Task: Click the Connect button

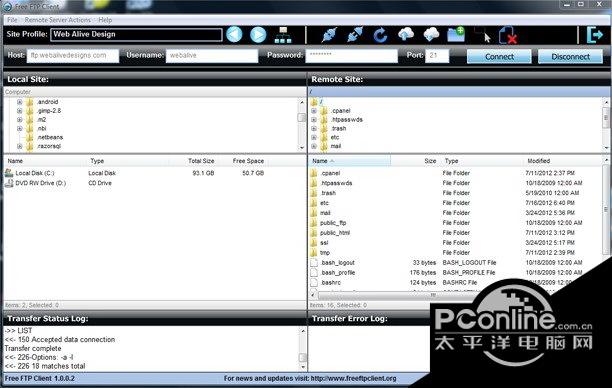Action: pyautogui.click(x=499, y=57)
